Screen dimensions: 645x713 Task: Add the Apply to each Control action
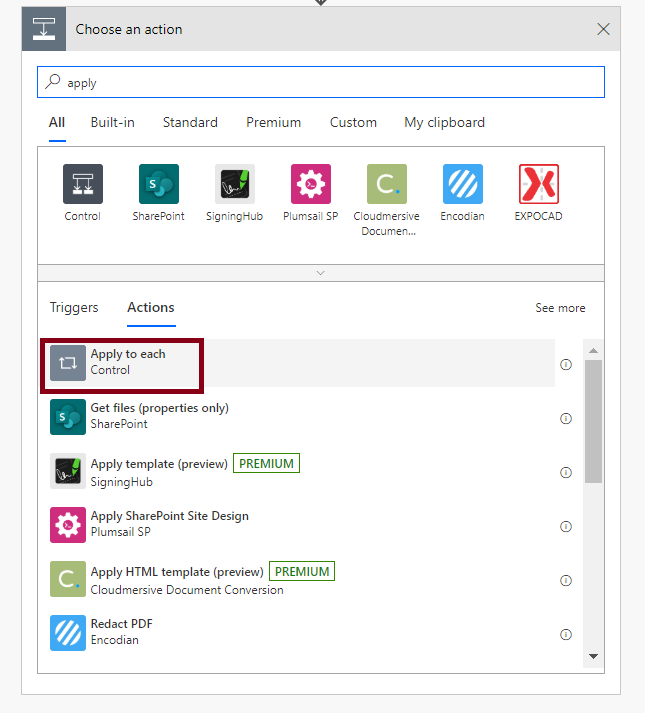pos(297,363)
